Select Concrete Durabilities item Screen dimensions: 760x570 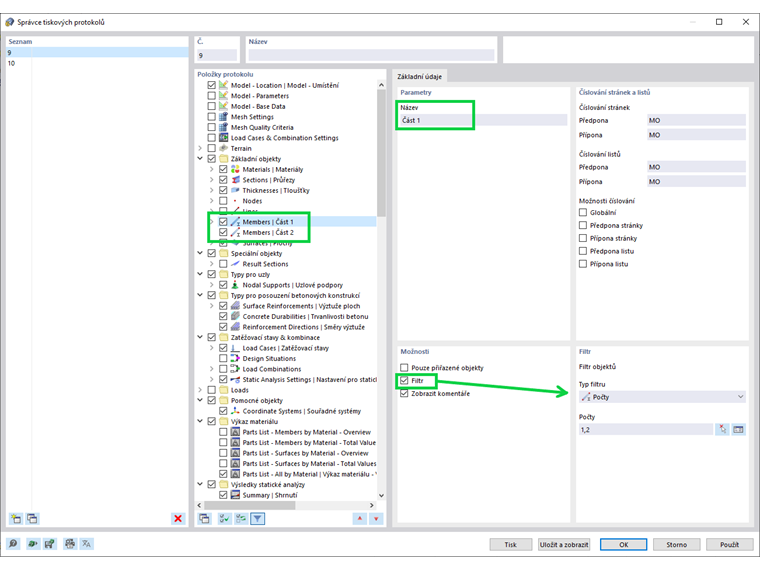point(305,317)
